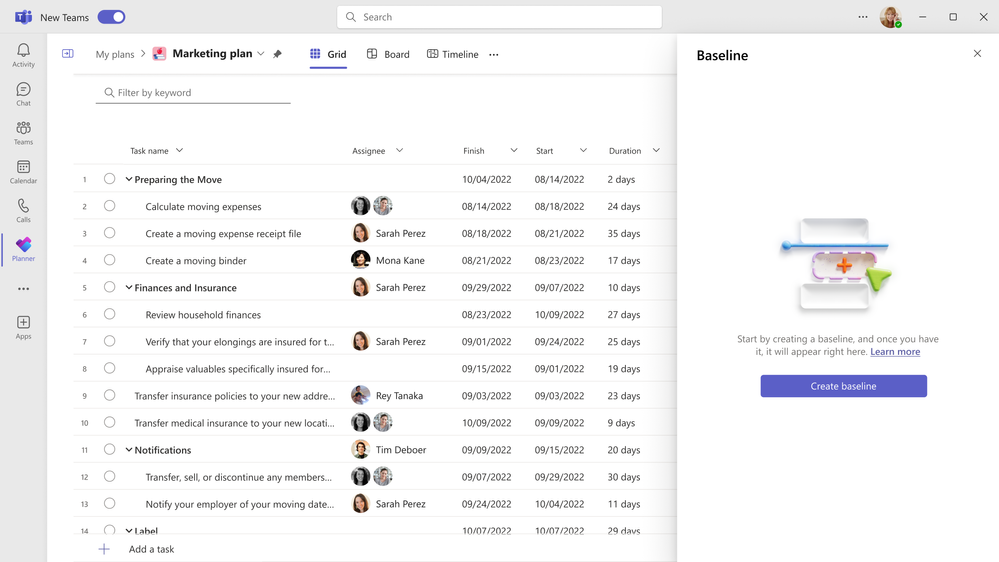Click Mona Kane avatar in row 4
The height and width of the screenshot is (562, 999).
pyautogui.click(x=361, y=260)
